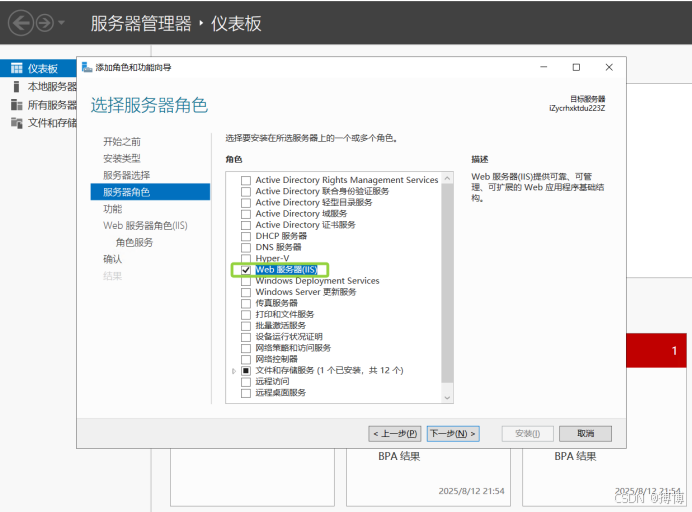Check the 网络策略和访问服务 role
The height and width of the screenshot is (512, 692).
tap(246, 348)
